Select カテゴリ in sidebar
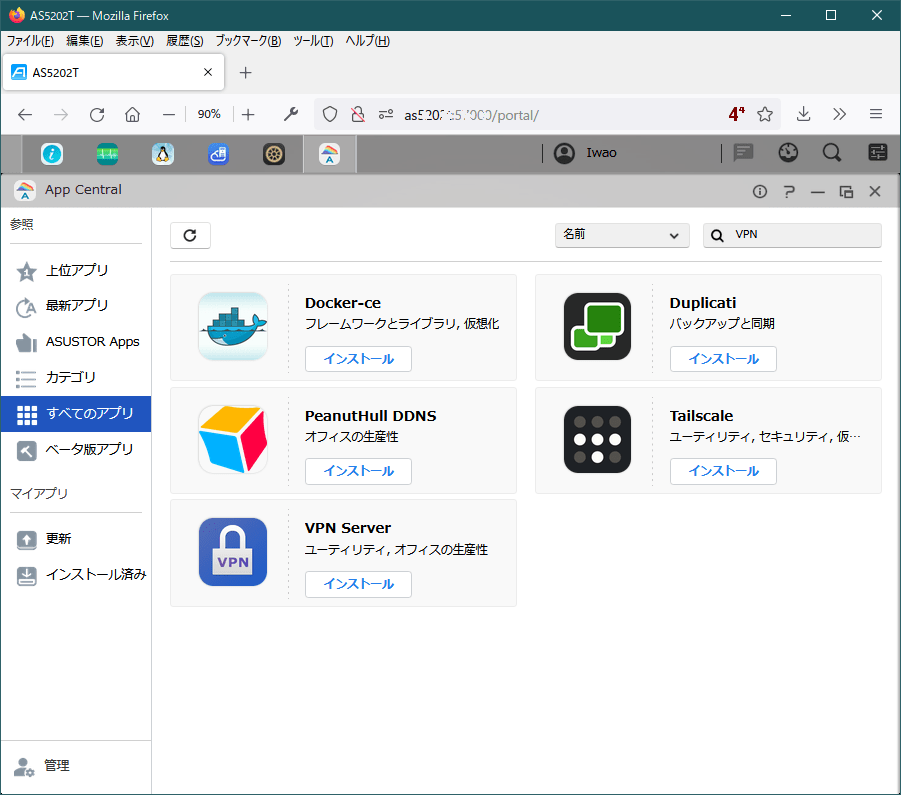This screenshot has height=795, width=901. click(x=76, y=377)
